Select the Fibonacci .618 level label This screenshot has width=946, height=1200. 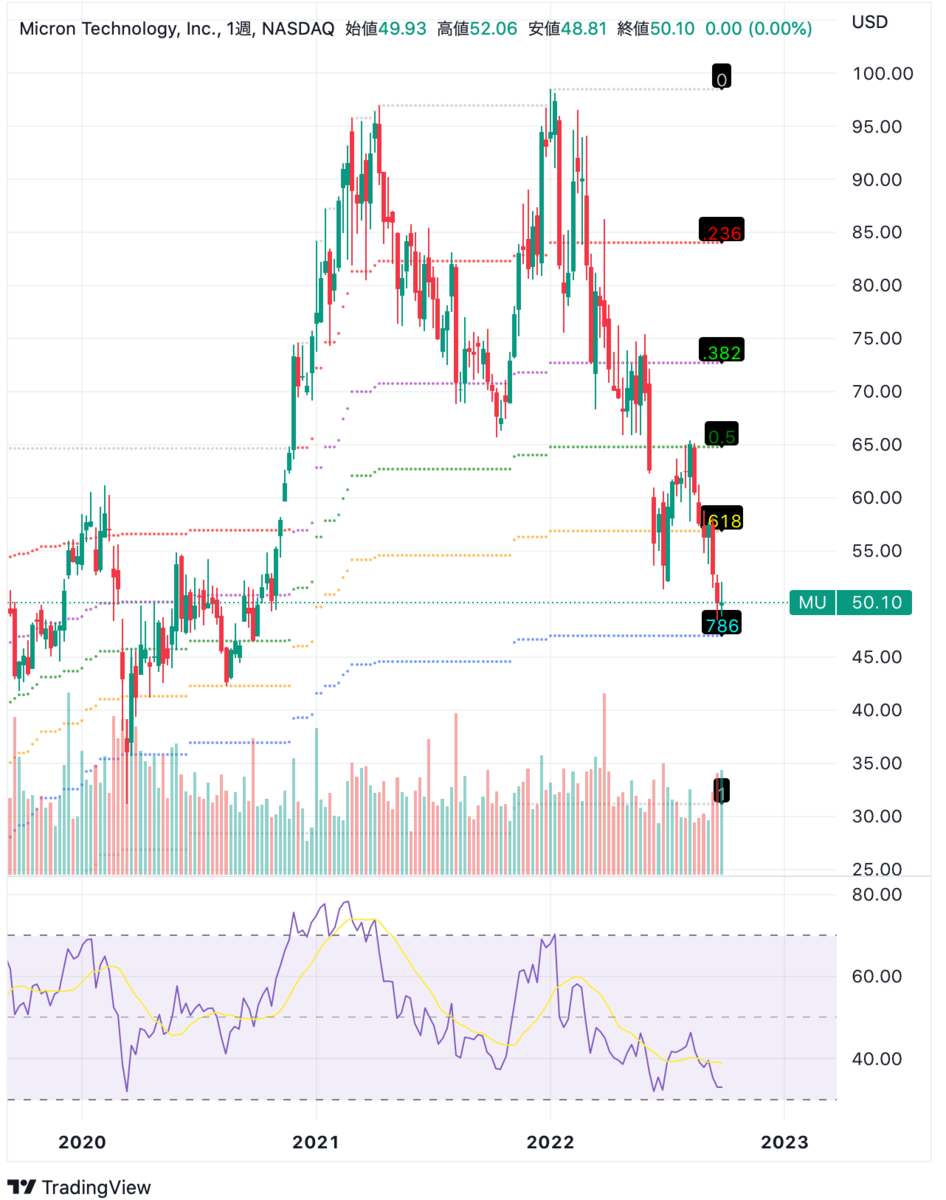[723, 519]
